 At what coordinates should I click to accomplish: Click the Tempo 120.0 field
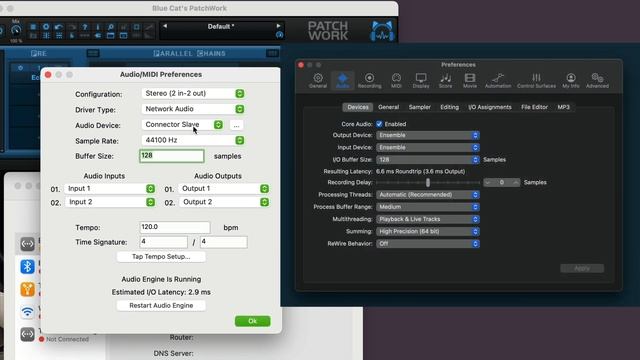tap(175, 227)
